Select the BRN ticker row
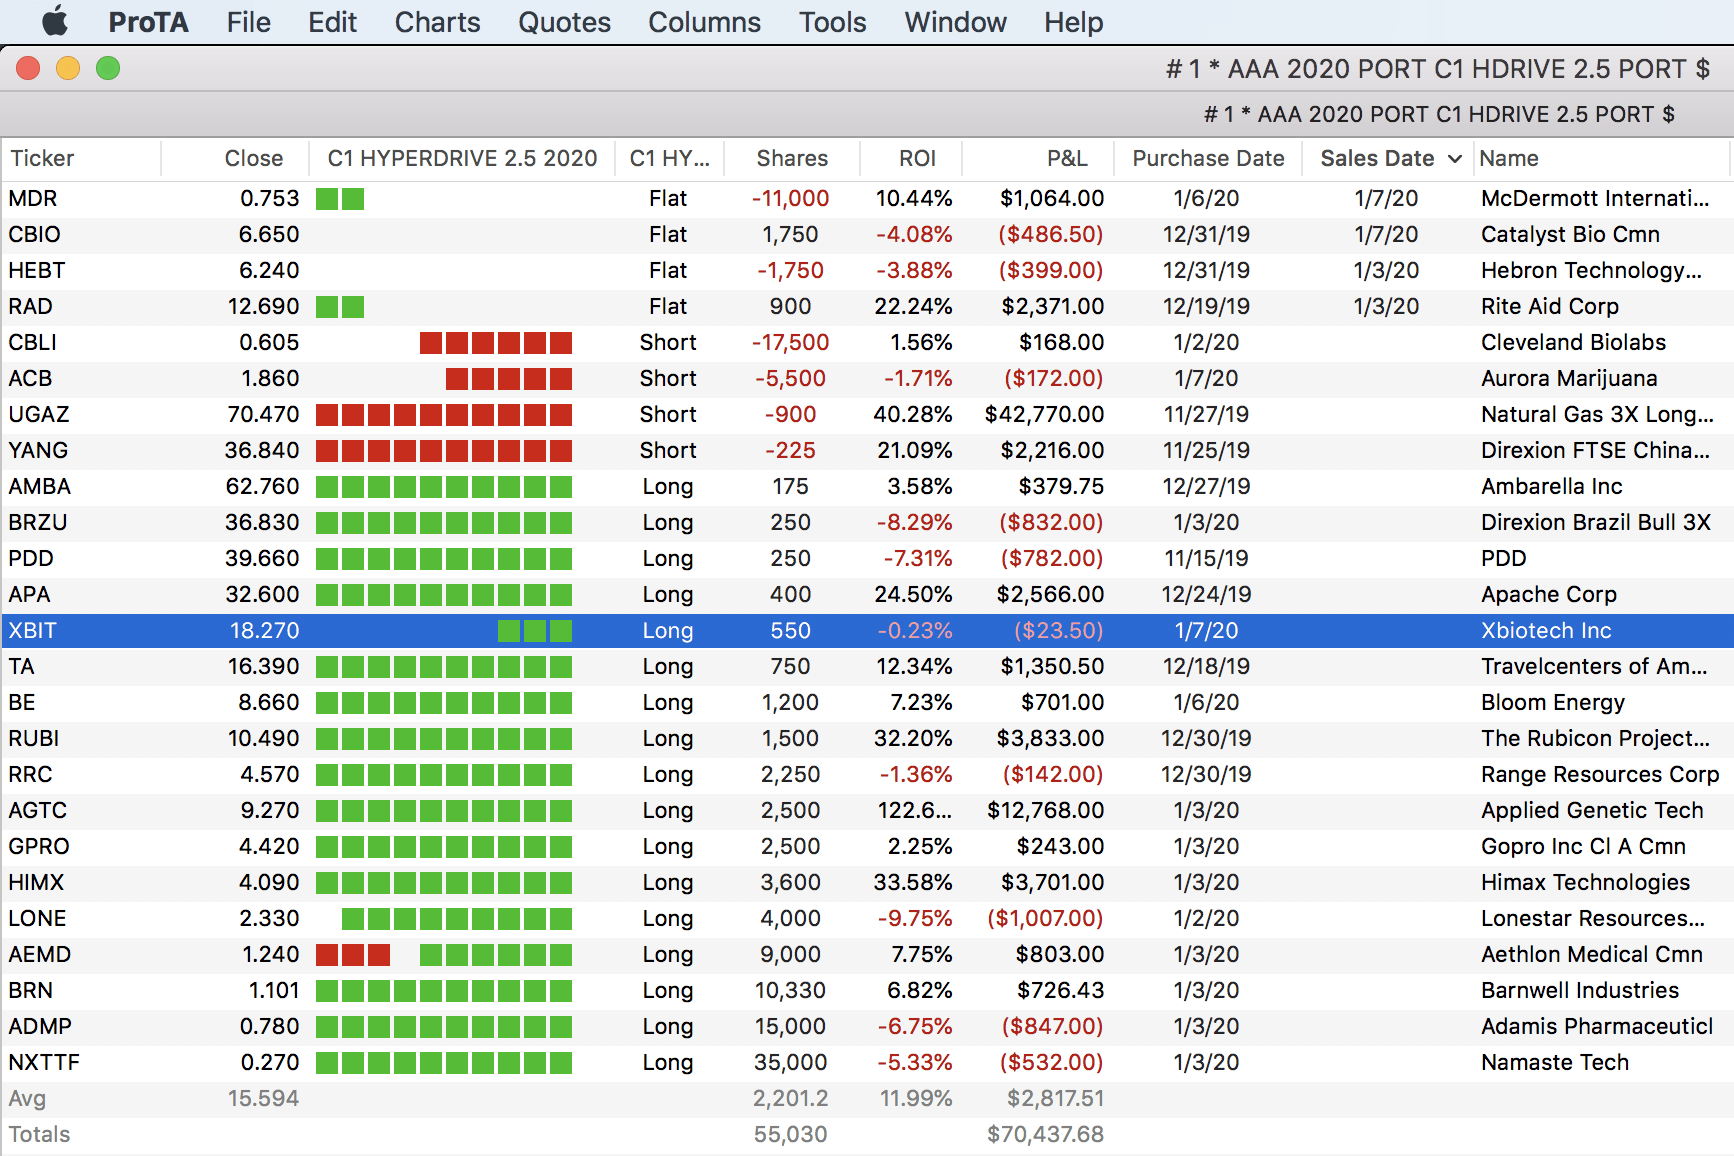Image resolution: width=1734 pixels, height=1156 pixels. tap(867, 990)
